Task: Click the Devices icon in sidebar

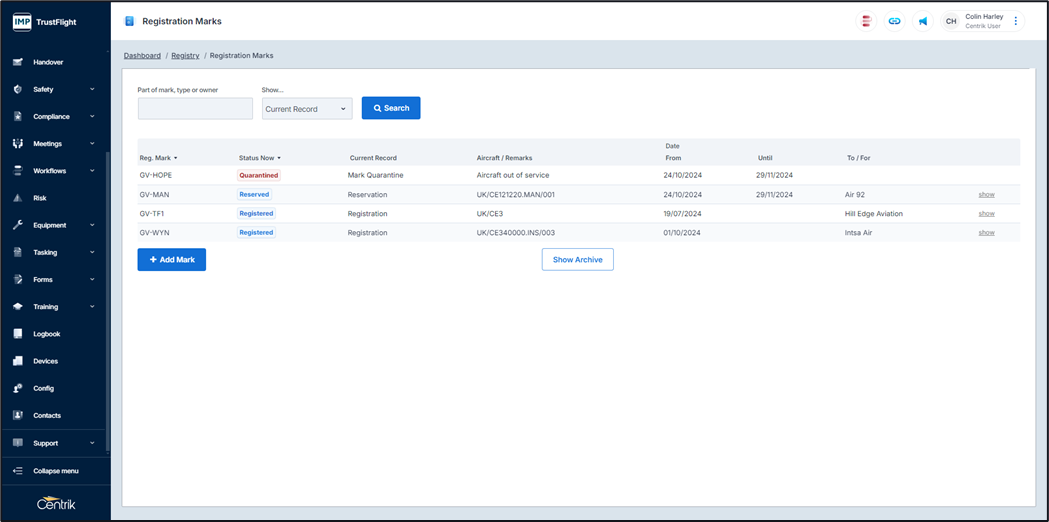Action: [x=18, y=361]
